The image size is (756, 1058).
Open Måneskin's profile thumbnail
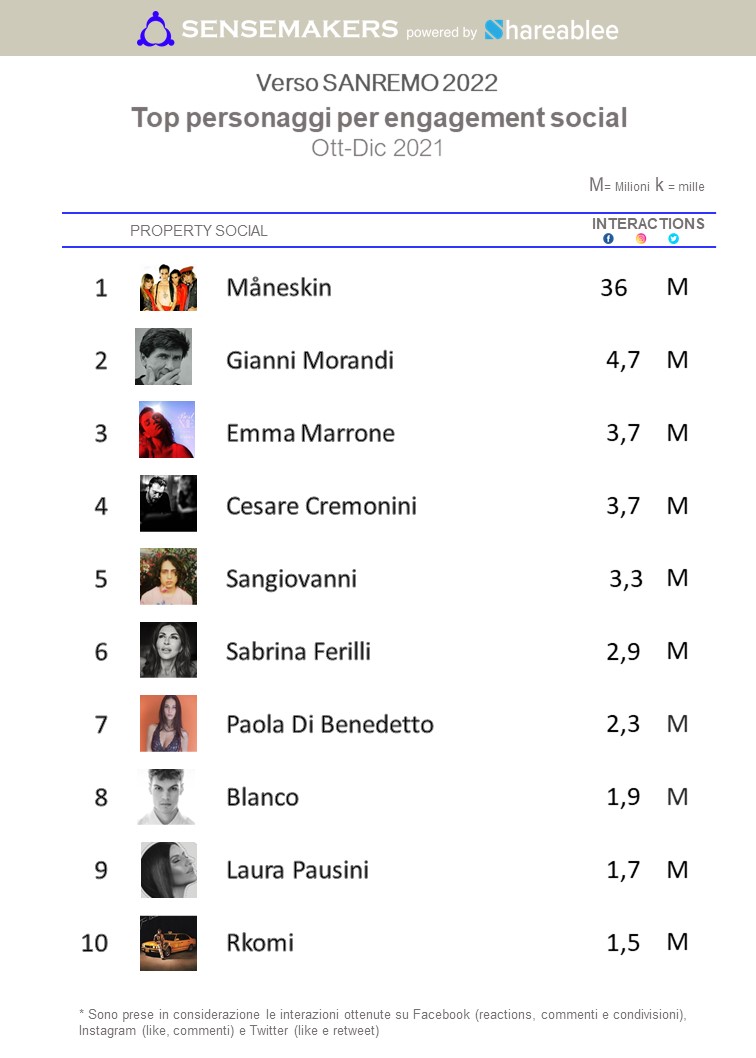click(168, 288)
